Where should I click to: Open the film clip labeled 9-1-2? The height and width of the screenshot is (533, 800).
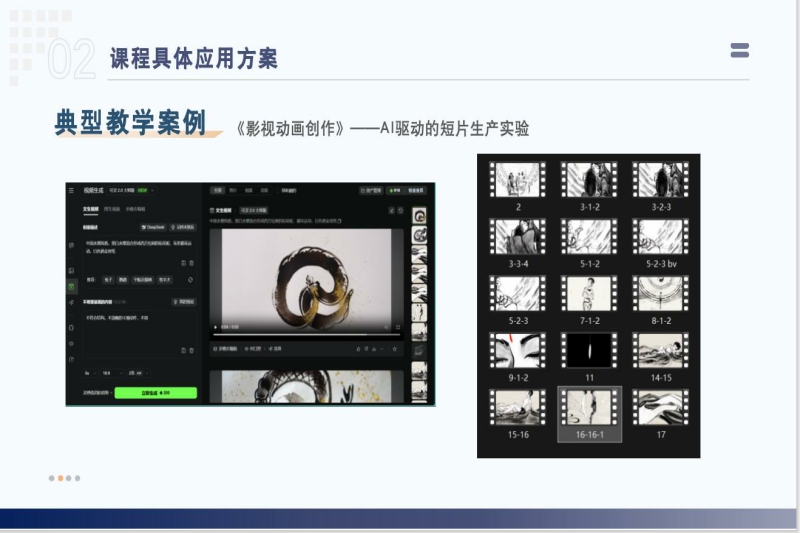517,356
